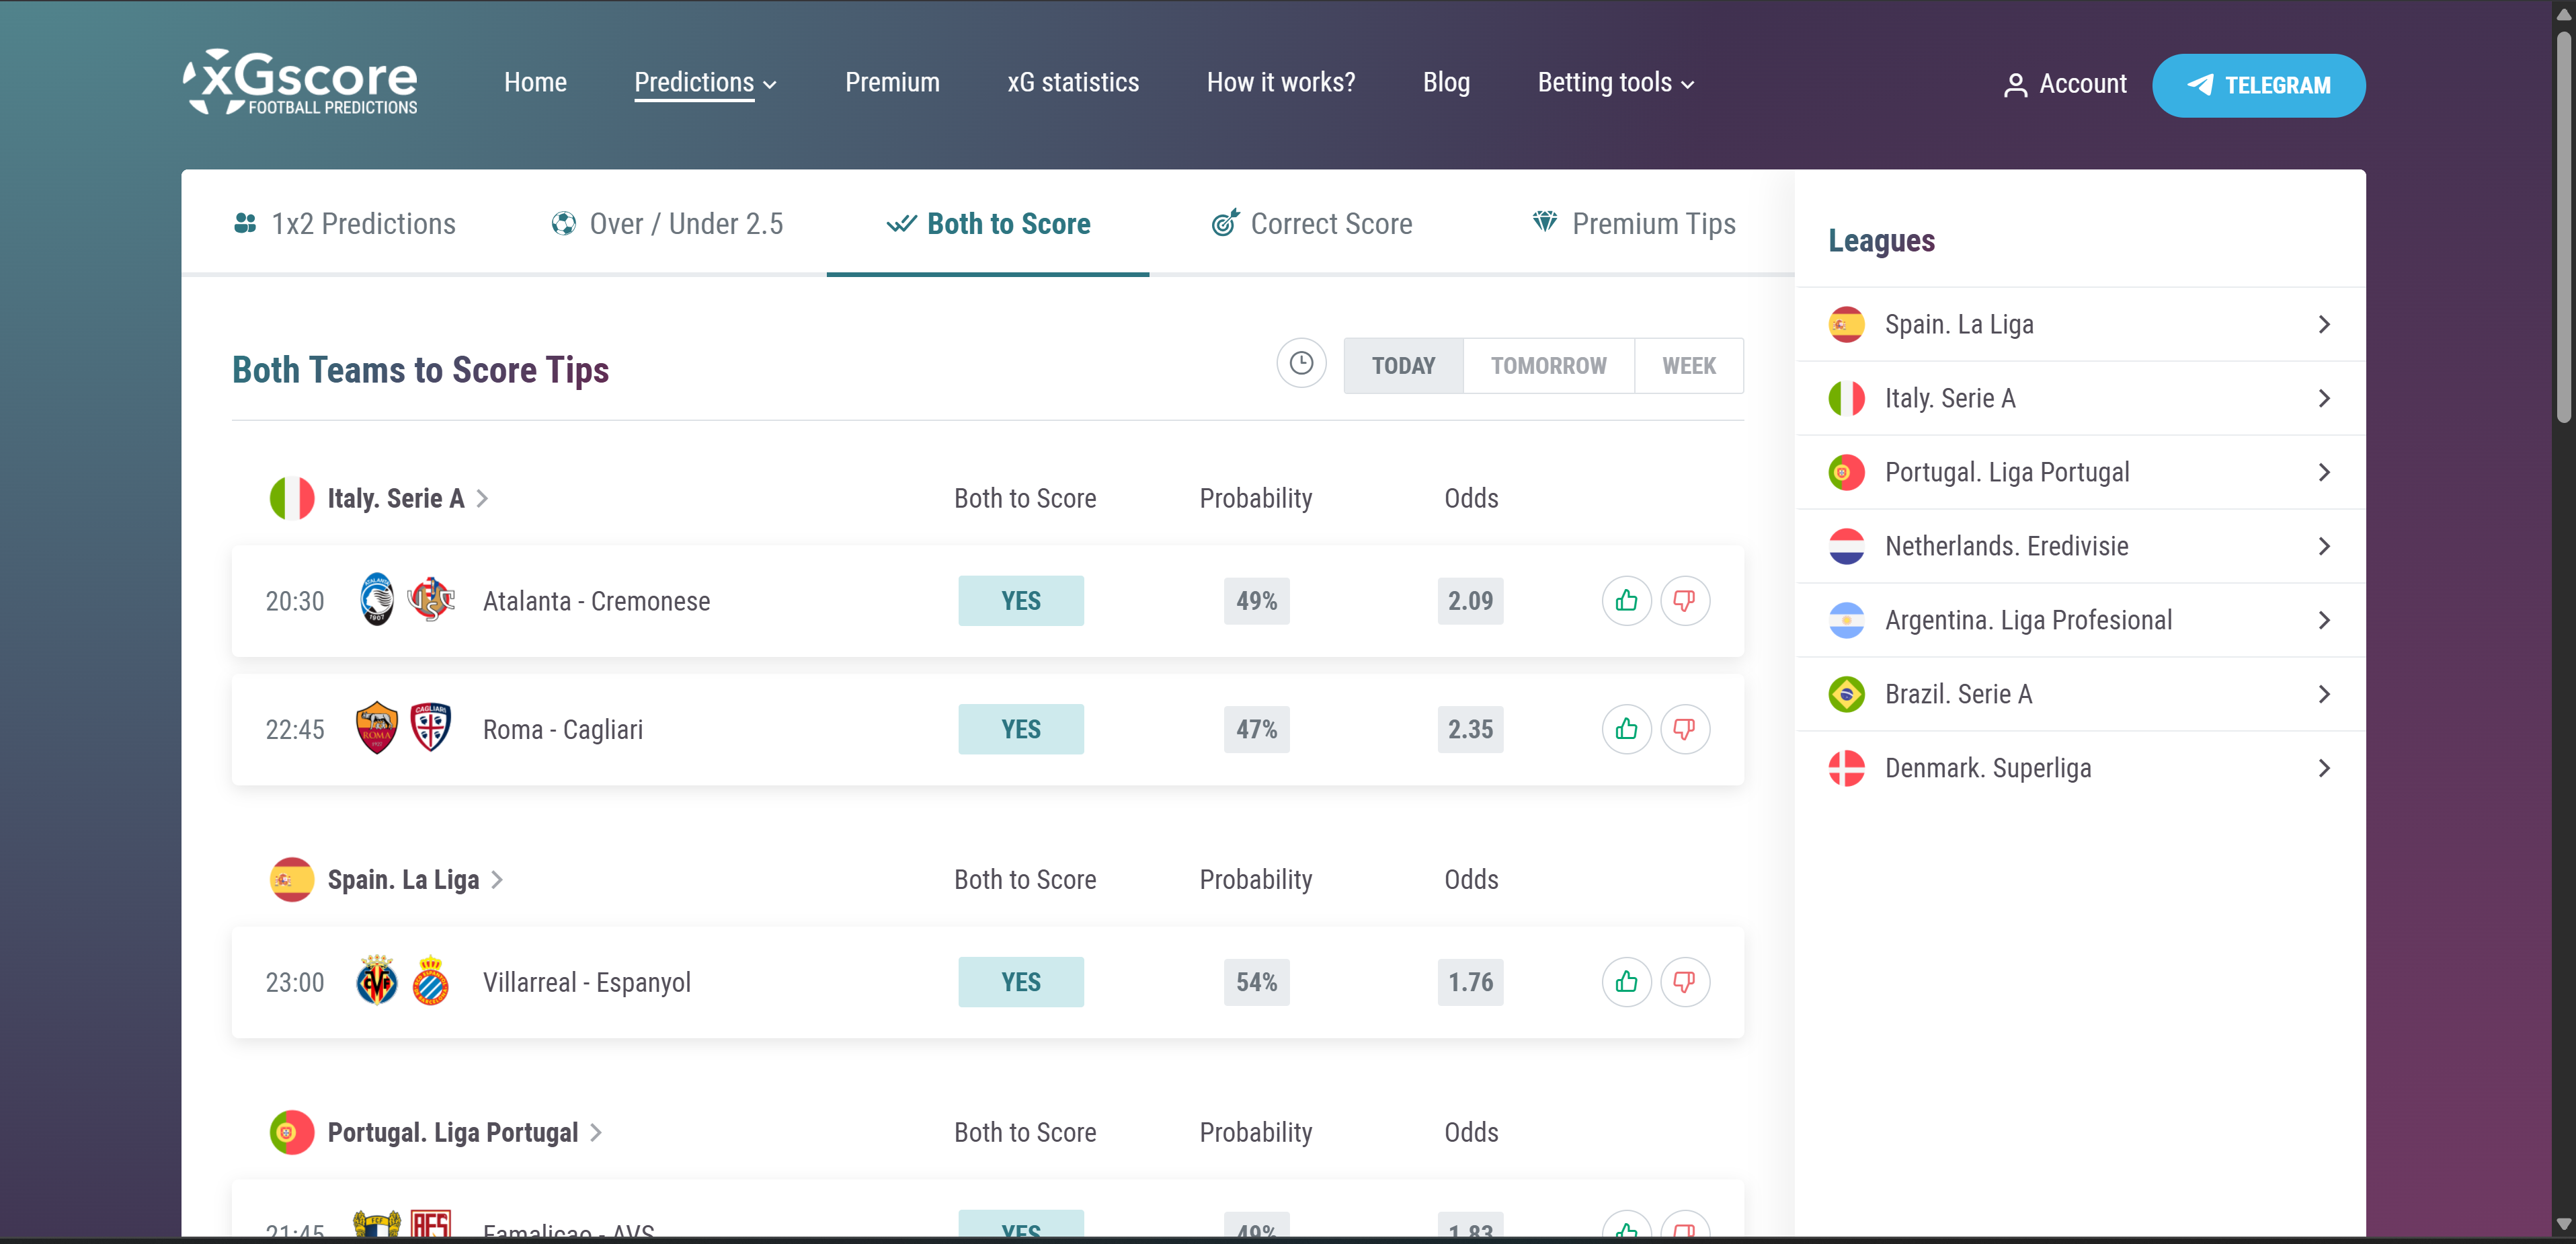Screen dimensions: 2576x1244
Task: Click the thumbs up for Villarreal - Espanyol
Action: tap(1626, 982)
